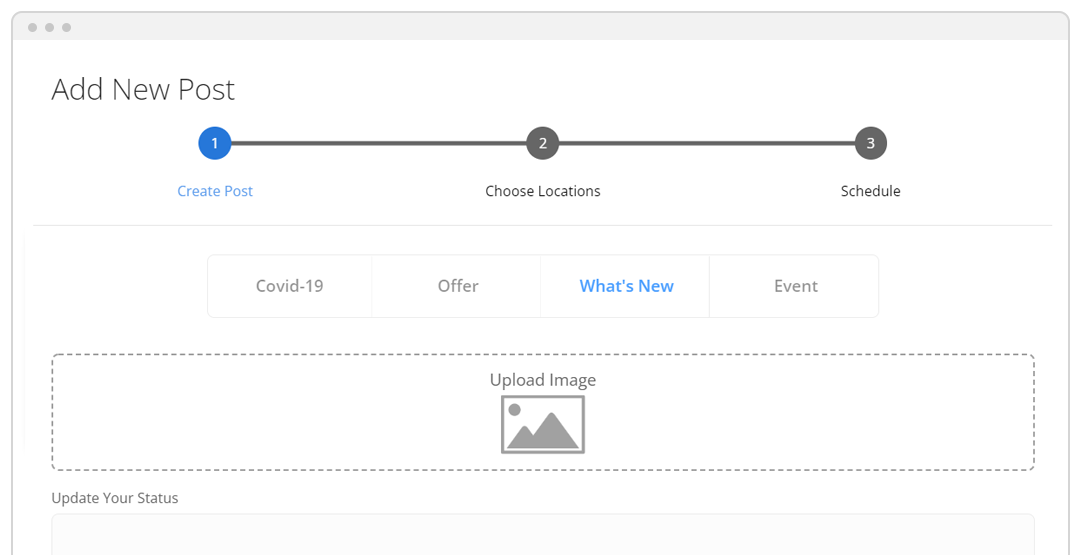Click the Upload Image text label
This screenshot has height=555, width=1080.
(542, 380)
